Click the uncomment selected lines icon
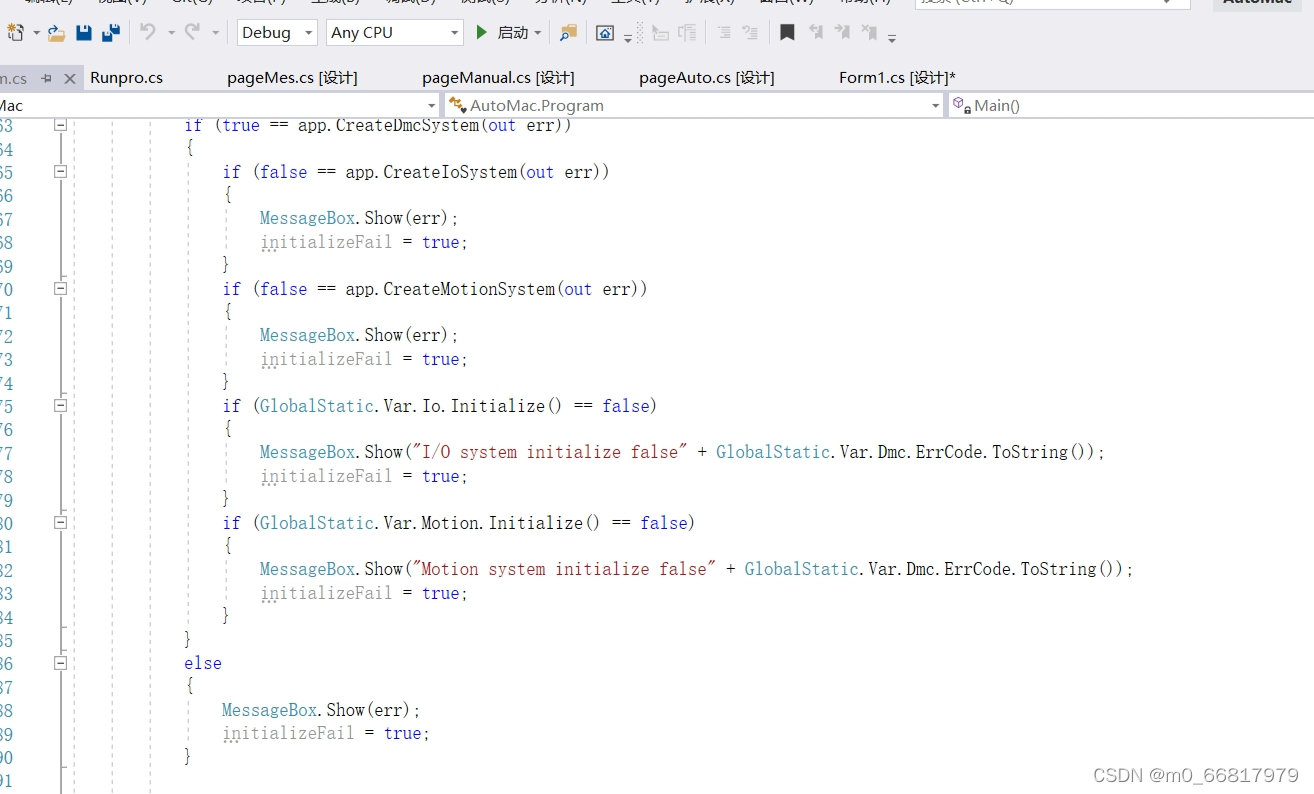Image resolution: width=1314 pixels, height=794 pixels. click(750, 33)
